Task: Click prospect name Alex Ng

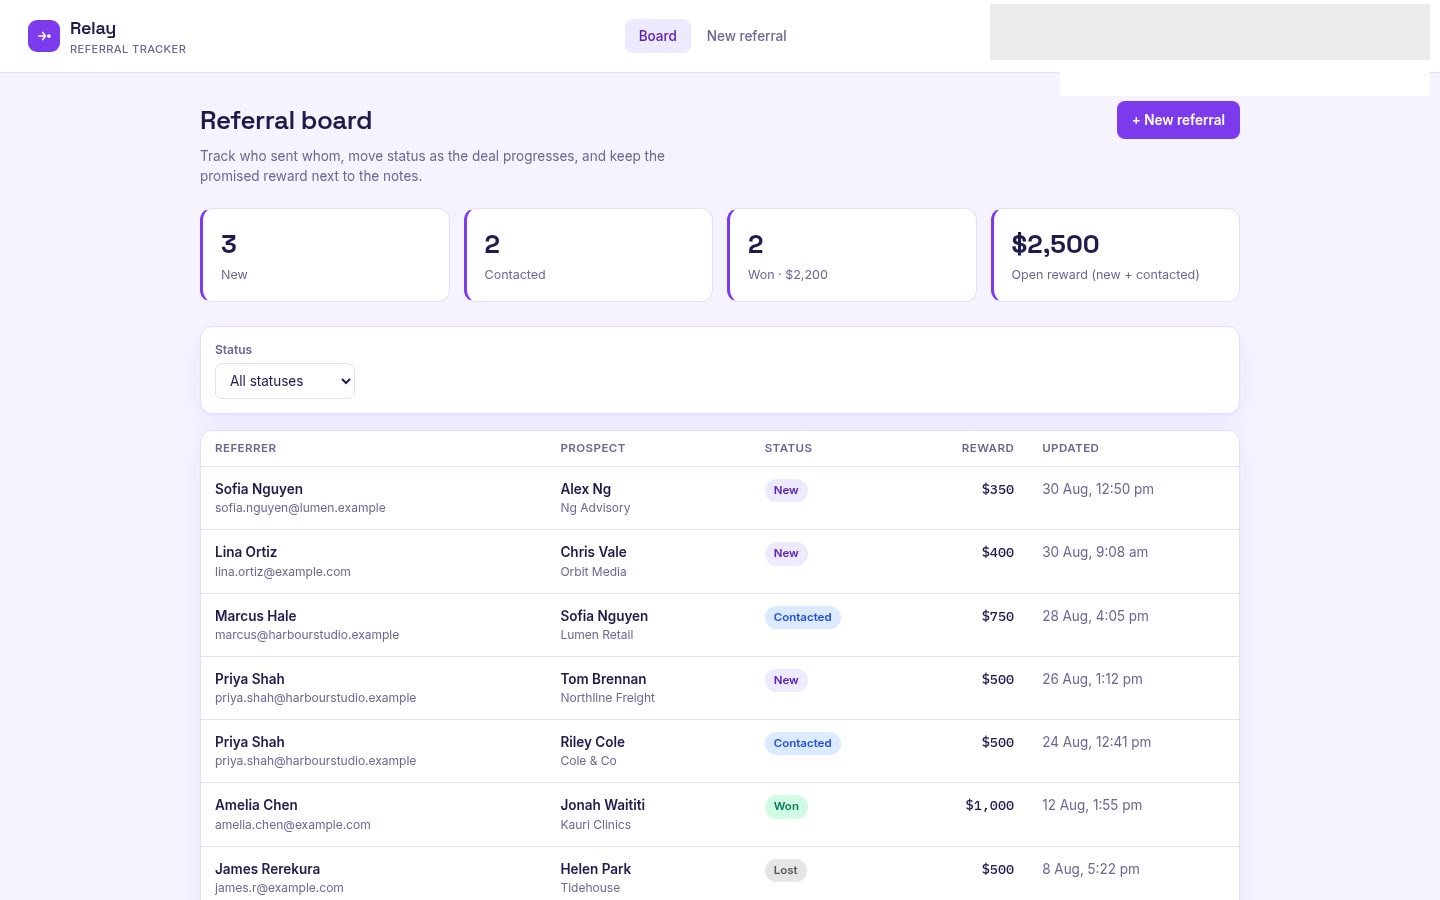Action: click(586, 489)
